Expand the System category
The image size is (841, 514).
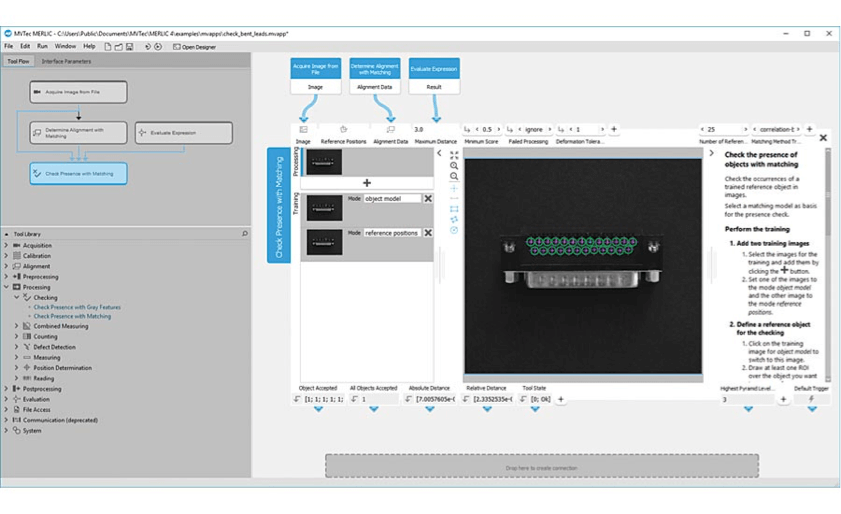pos(6,430)
